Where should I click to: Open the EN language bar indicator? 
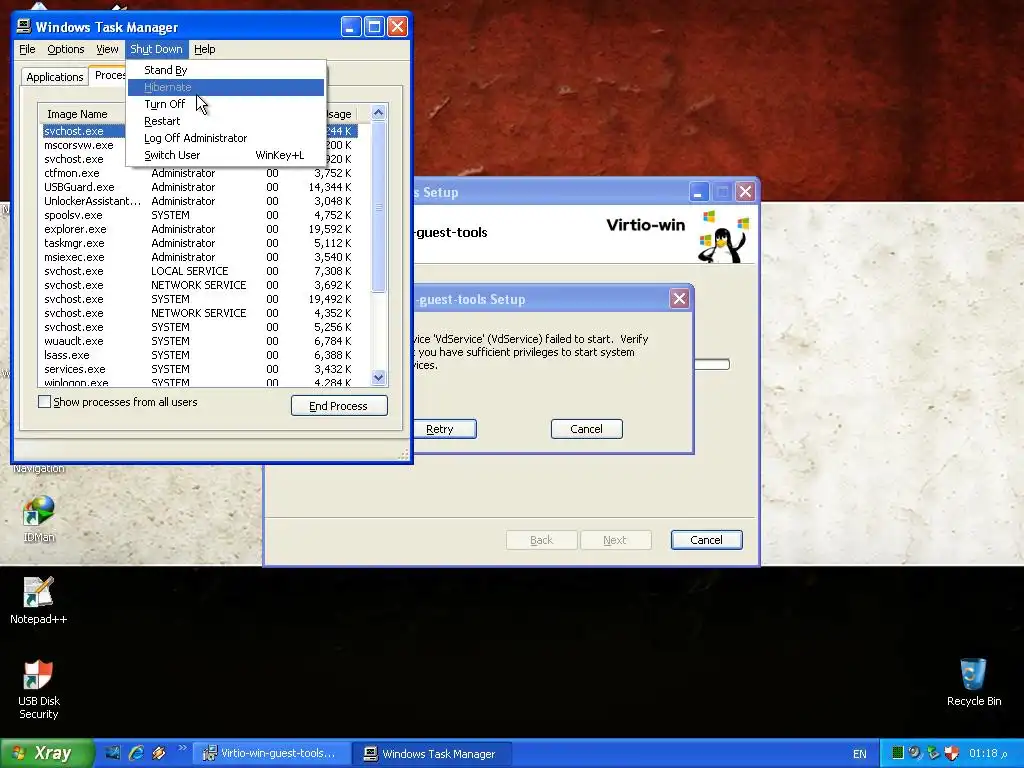859,754
